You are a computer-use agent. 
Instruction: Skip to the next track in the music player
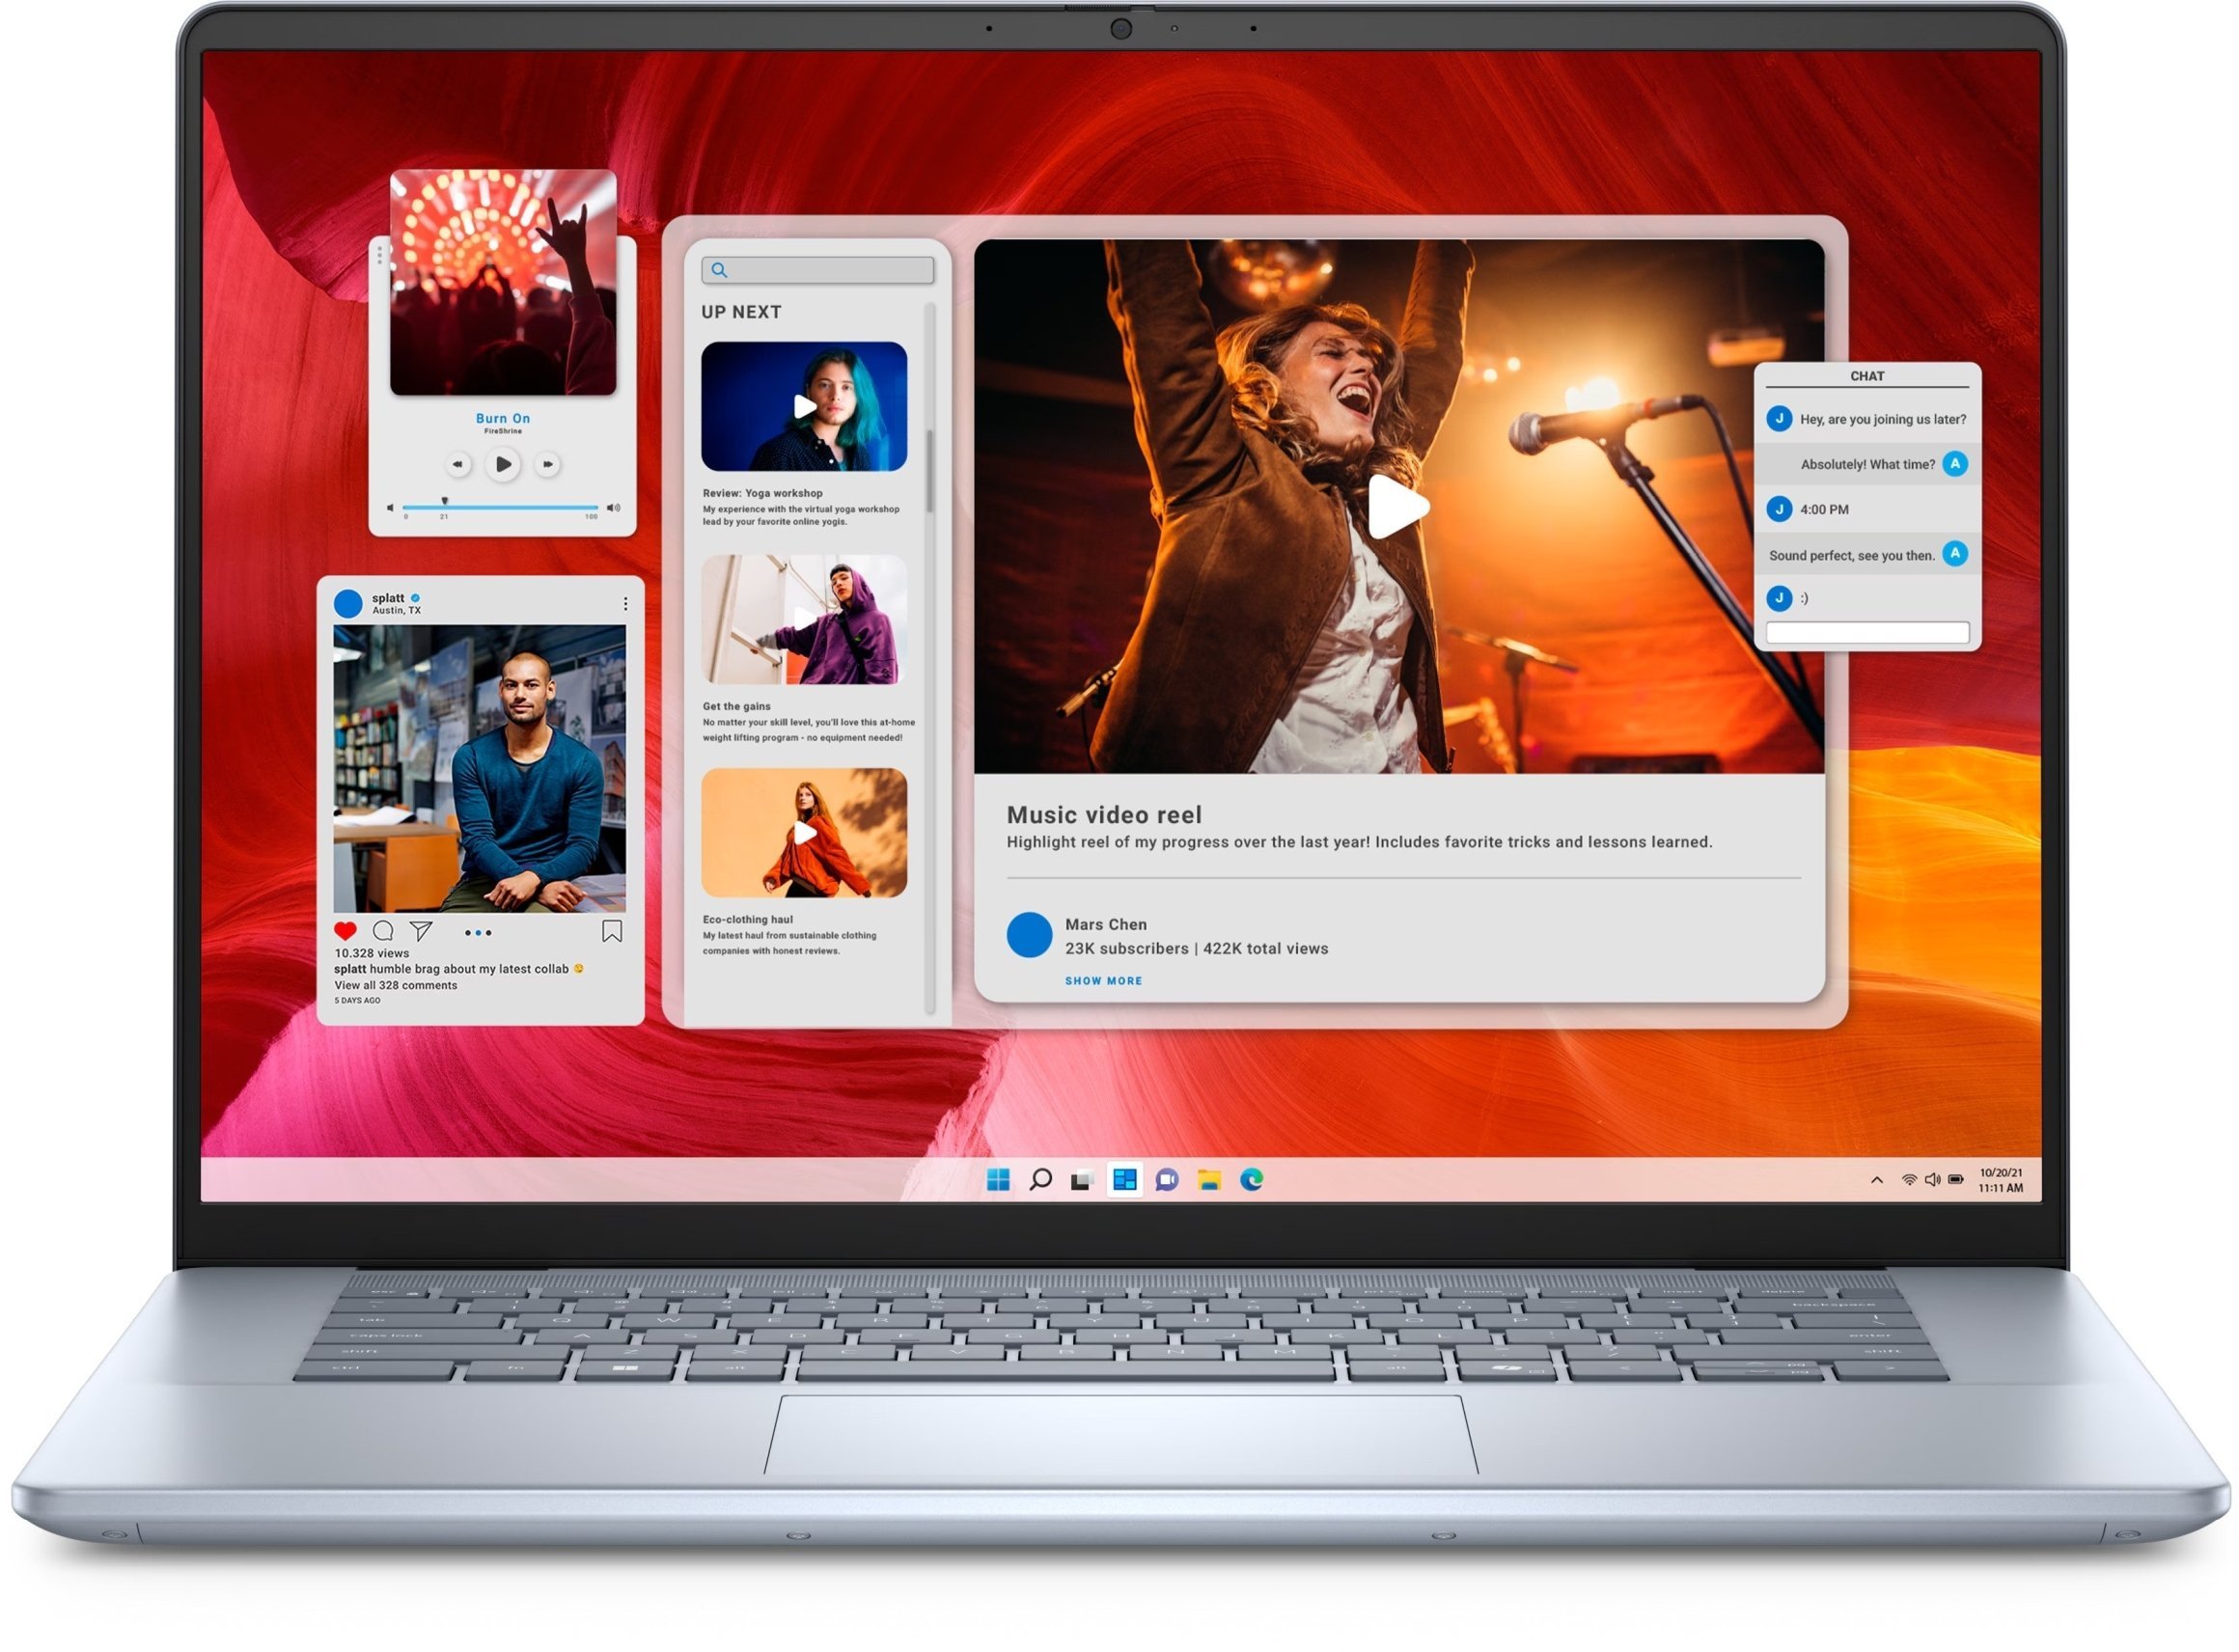tap(547, 465)
